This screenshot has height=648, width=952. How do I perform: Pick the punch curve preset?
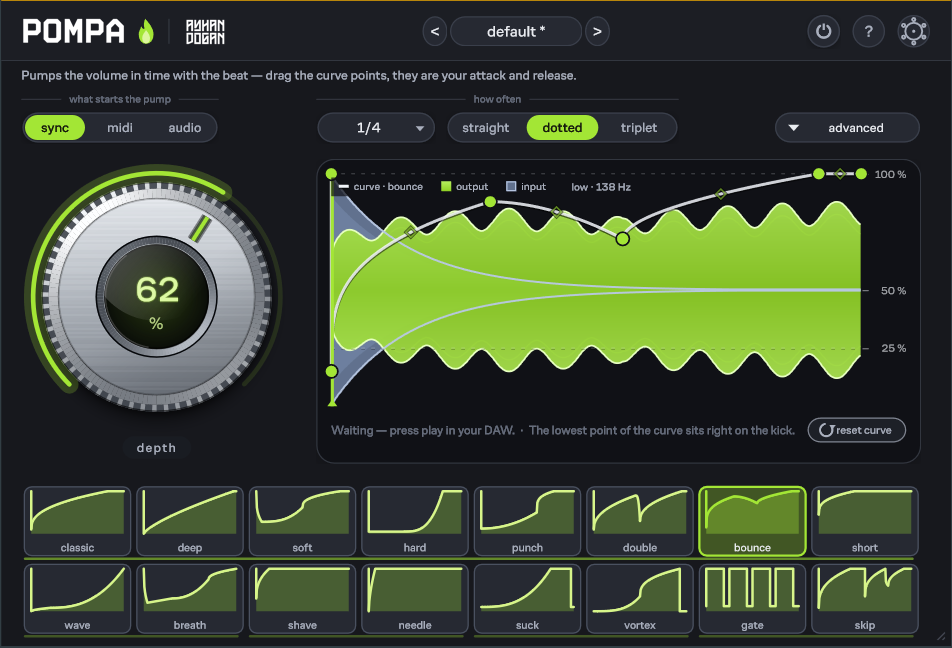(x=527, y=521)
